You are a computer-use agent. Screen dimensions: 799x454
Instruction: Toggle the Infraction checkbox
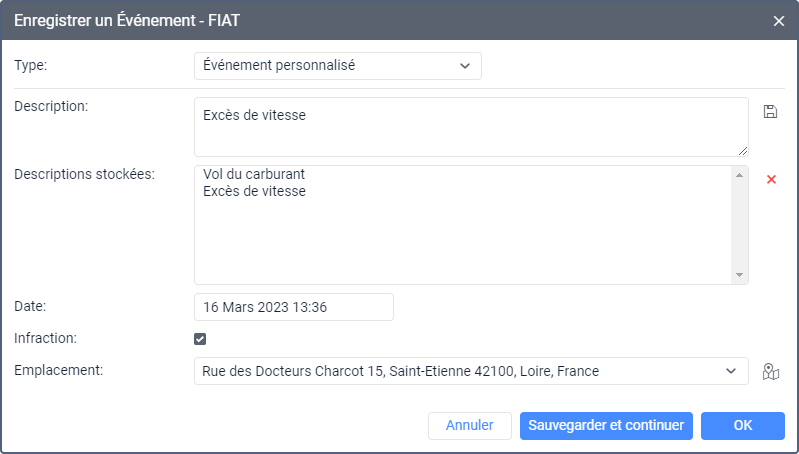pos(200,339)
